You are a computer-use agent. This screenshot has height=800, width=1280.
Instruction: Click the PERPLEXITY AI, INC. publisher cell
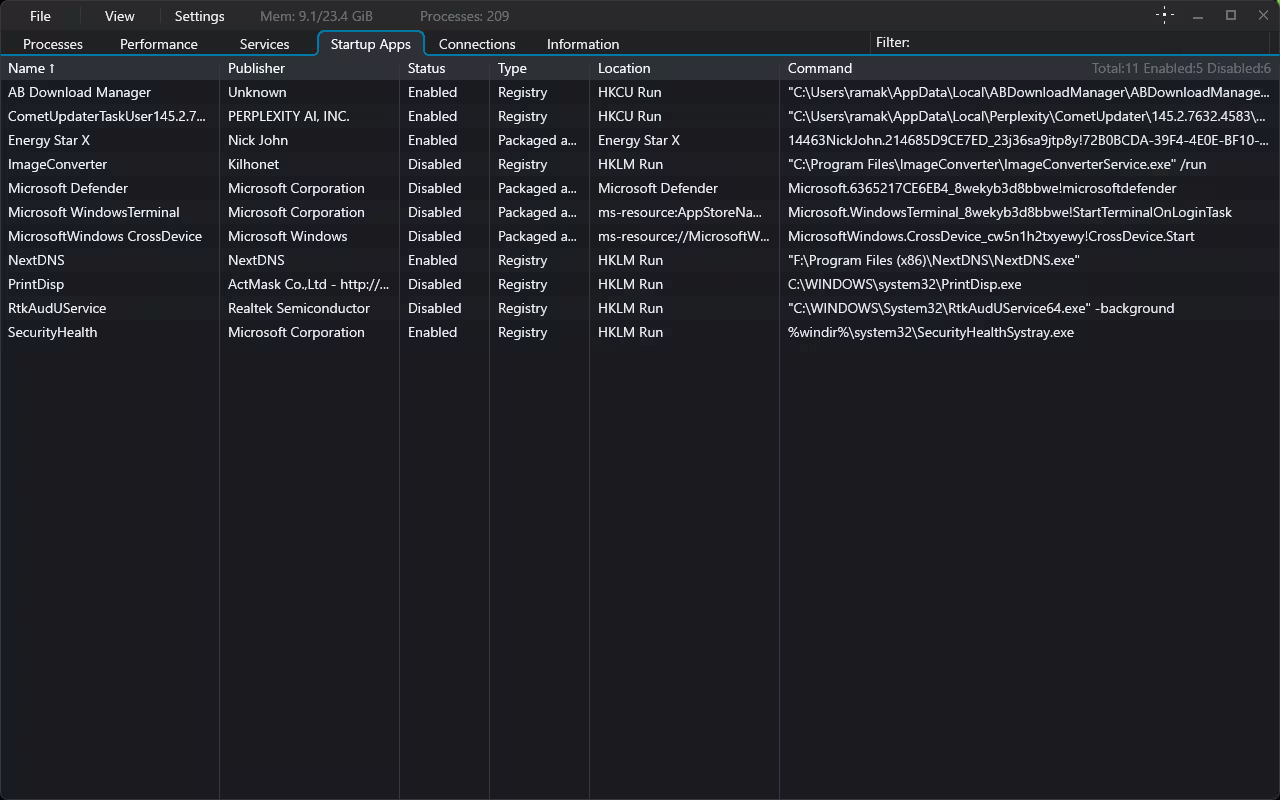tap(289, 116)
